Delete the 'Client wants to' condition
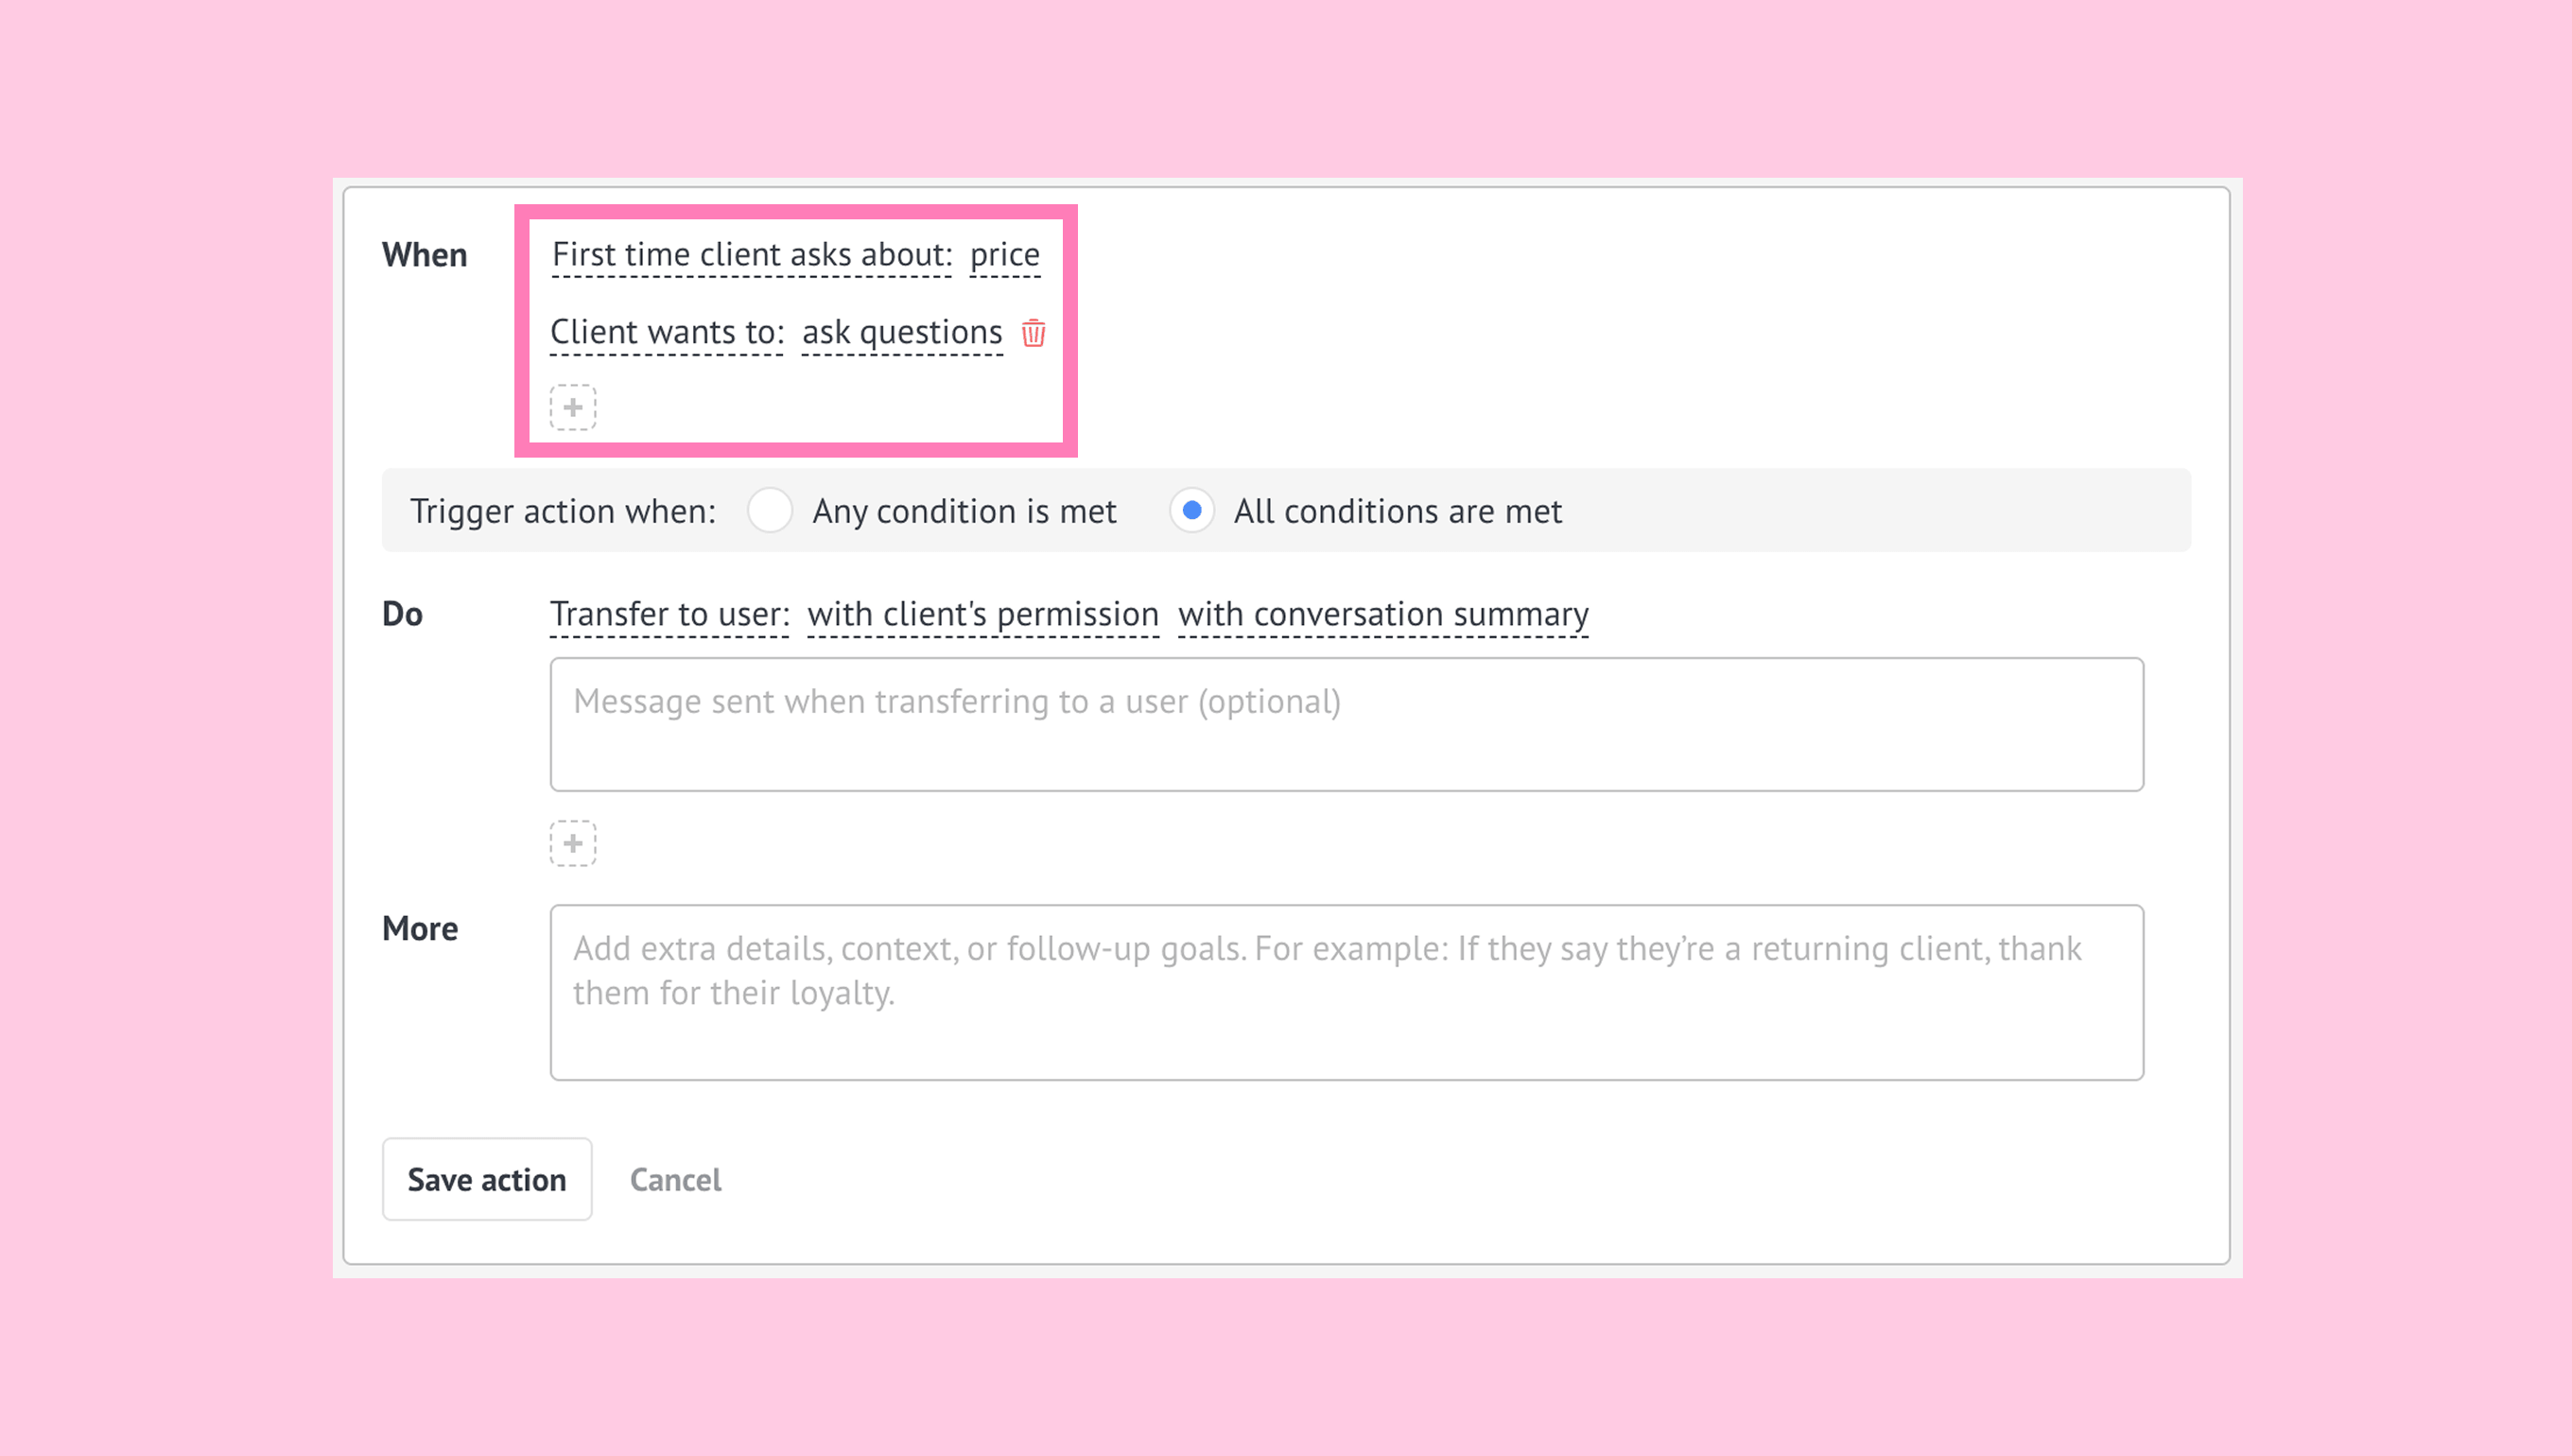This screenshot has width=2572, height=1456. coord(1033,332)
